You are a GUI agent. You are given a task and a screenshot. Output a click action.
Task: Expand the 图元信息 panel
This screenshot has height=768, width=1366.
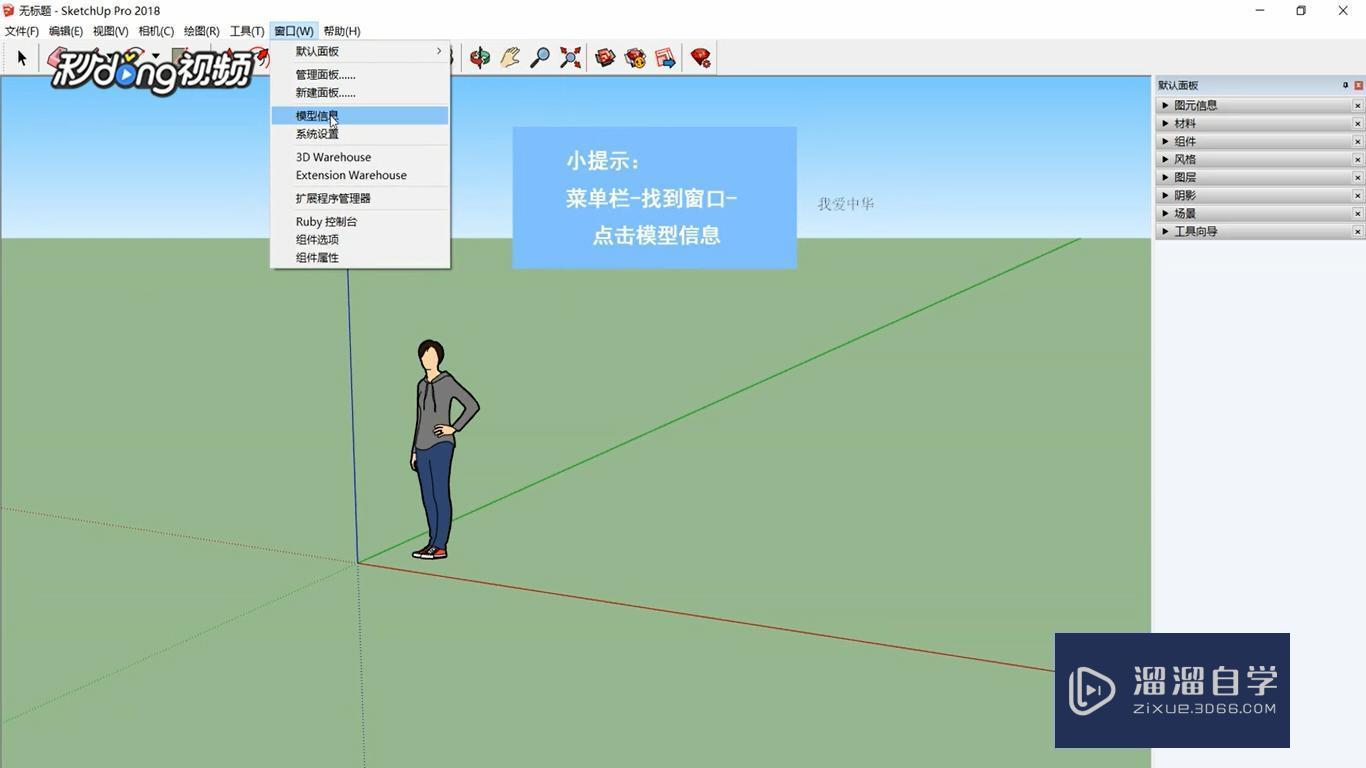[x=1165, y=105]
